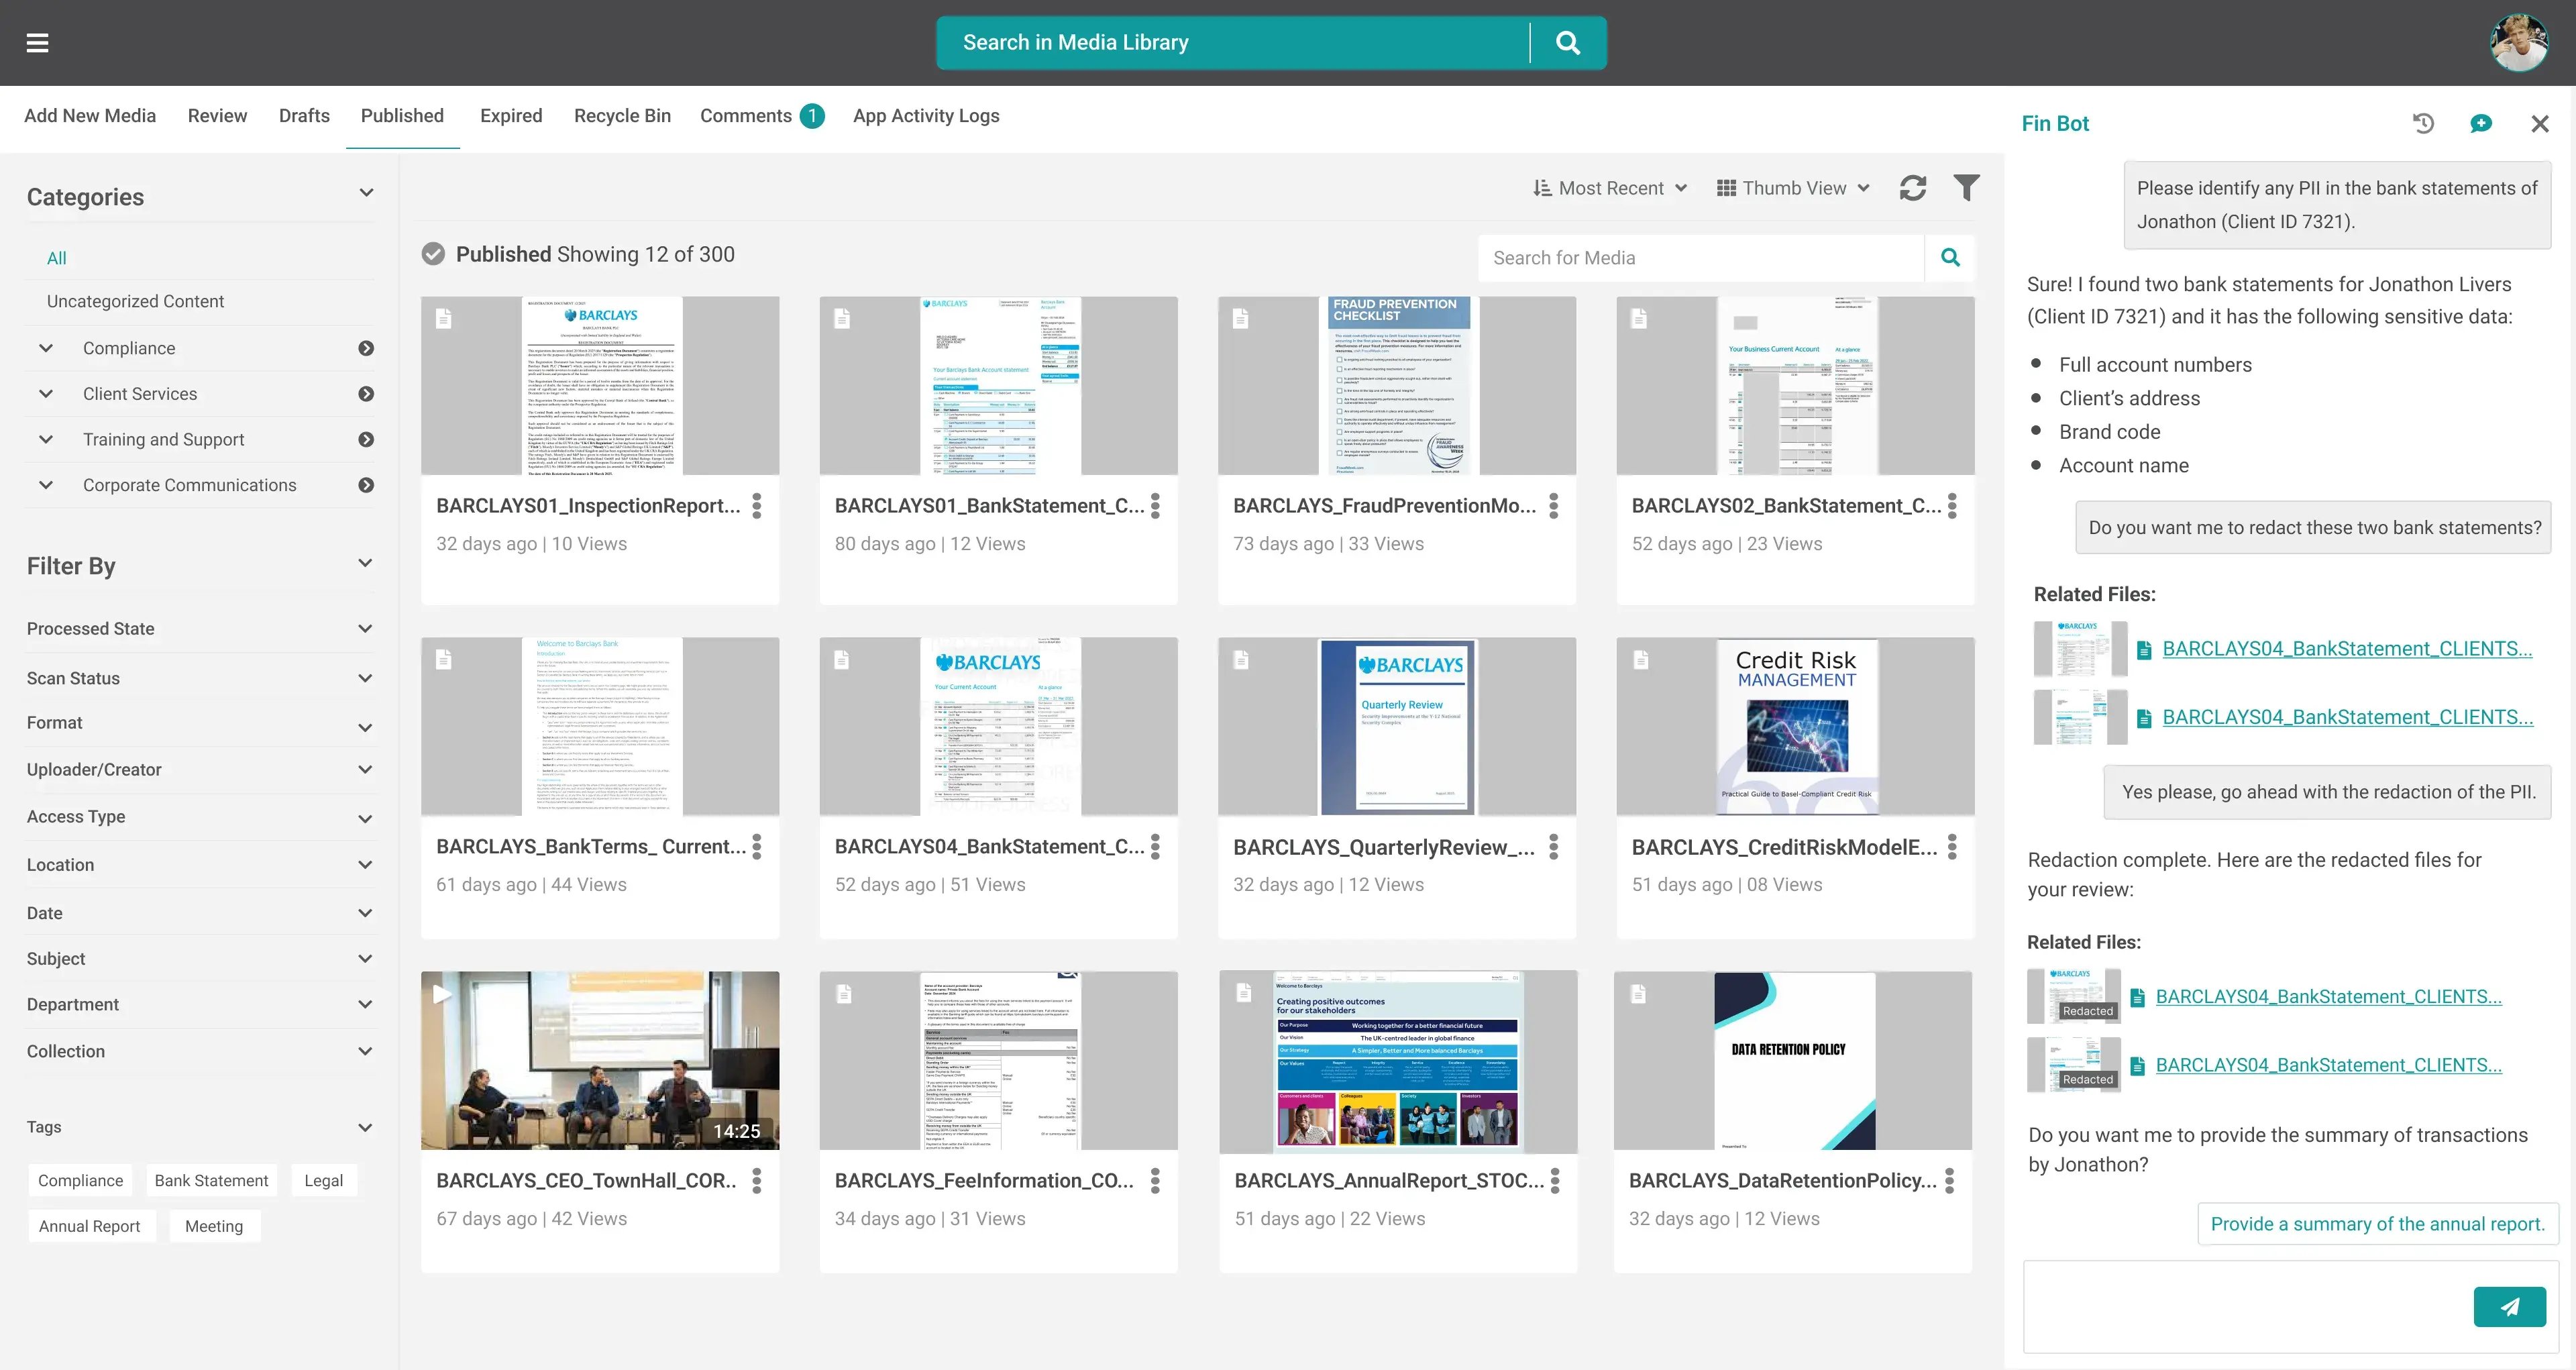Select the All category
Screen dimensions: 2576x1370
tap(57, 258)
